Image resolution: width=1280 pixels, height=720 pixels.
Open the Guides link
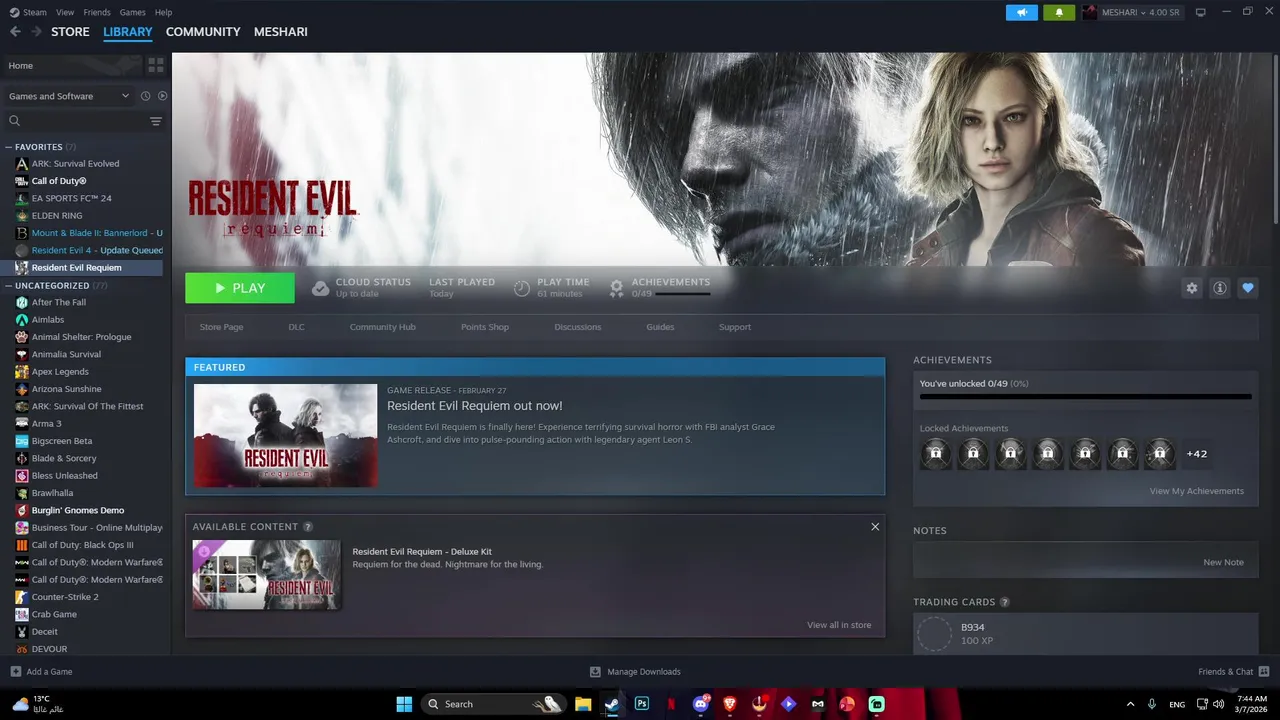(x=660, y=327)
